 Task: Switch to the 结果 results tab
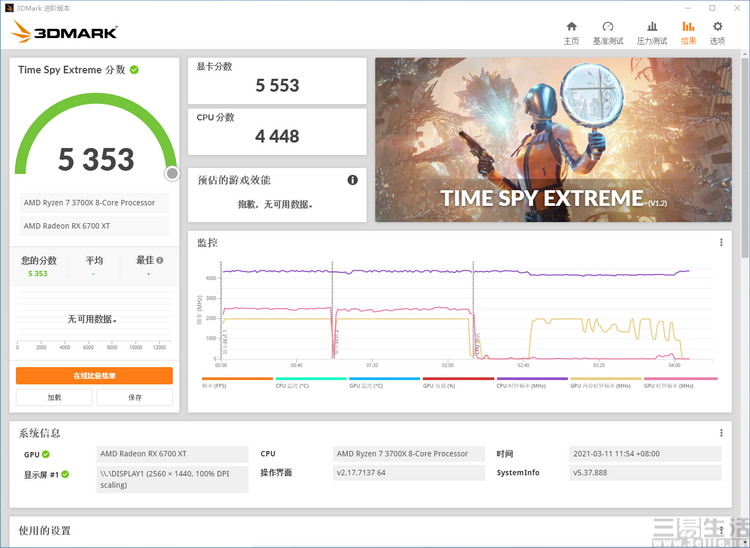click(688, 33)
